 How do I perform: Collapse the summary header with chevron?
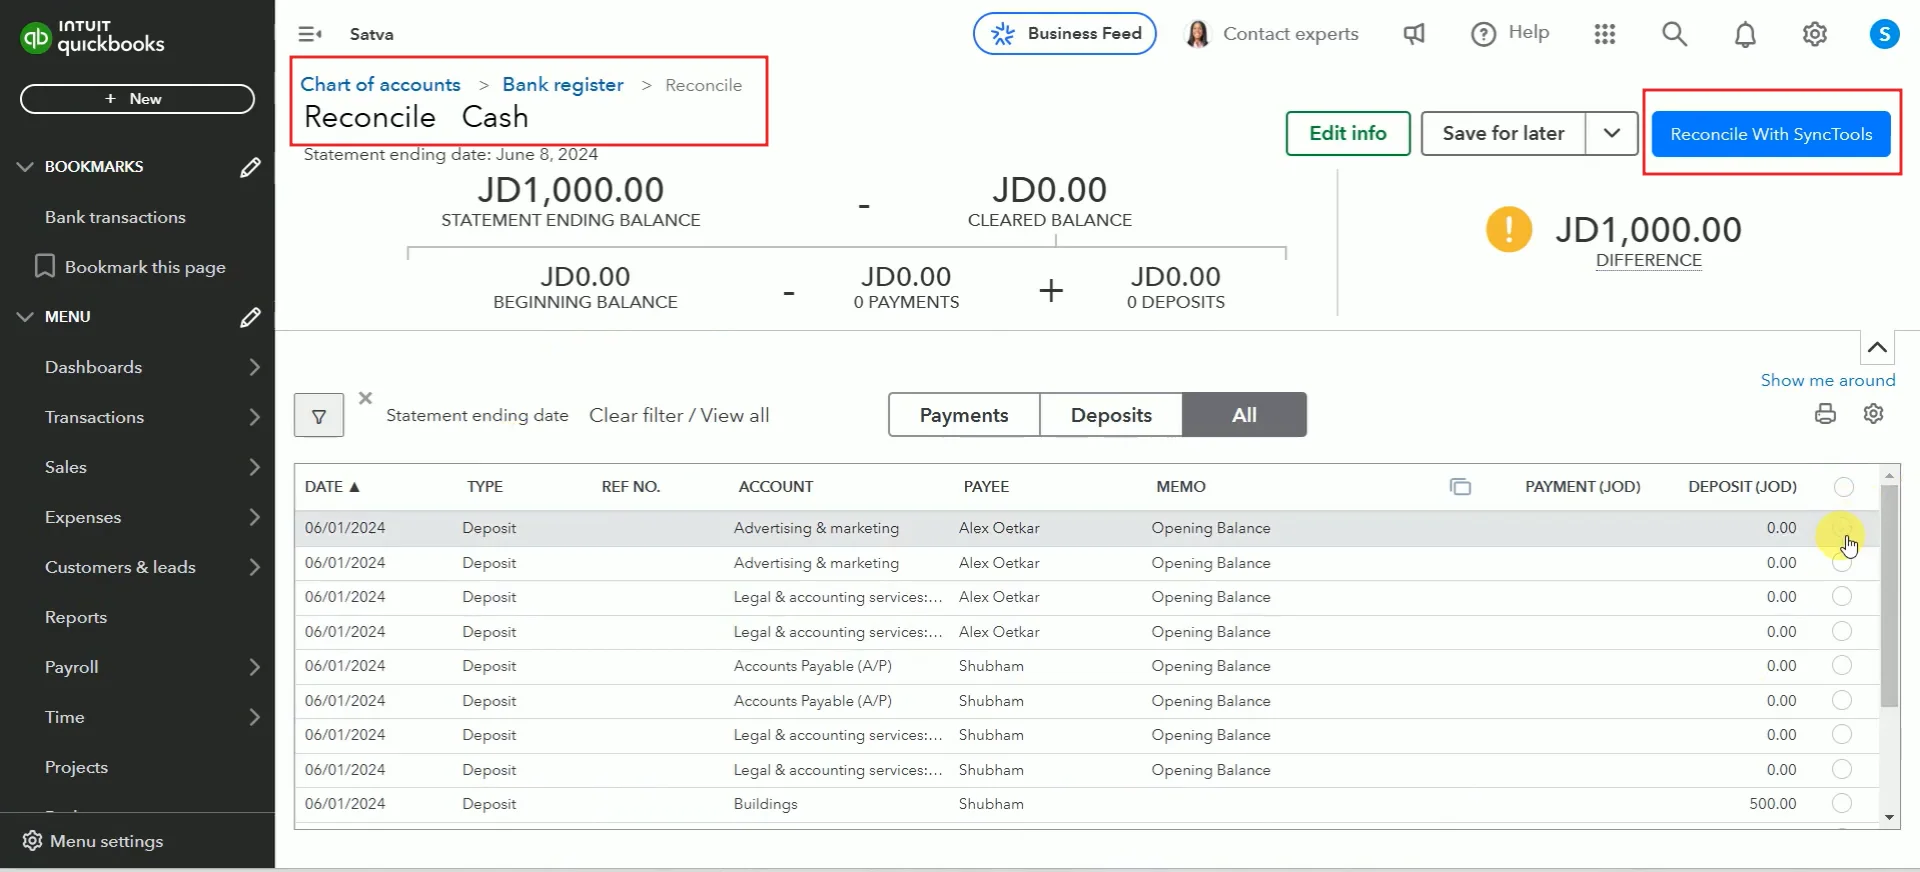pos(1877,348)
